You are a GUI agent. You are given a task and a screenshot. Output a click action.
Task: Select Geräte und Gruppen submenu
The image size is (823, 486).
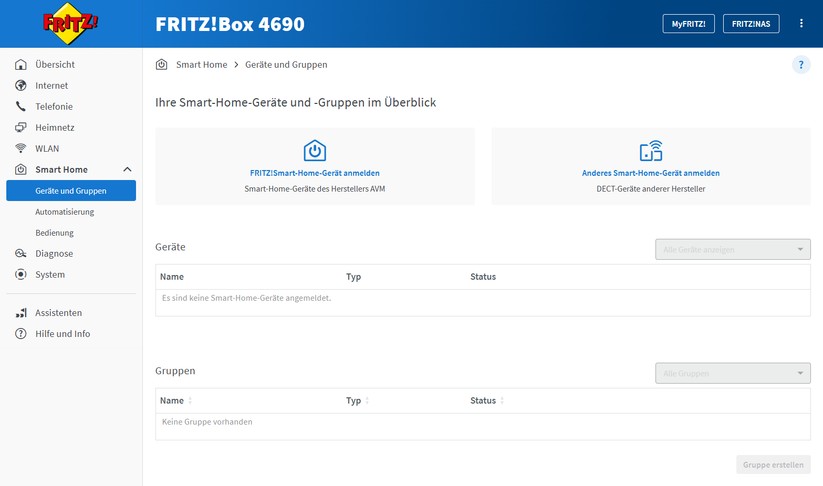coord(71,191)
